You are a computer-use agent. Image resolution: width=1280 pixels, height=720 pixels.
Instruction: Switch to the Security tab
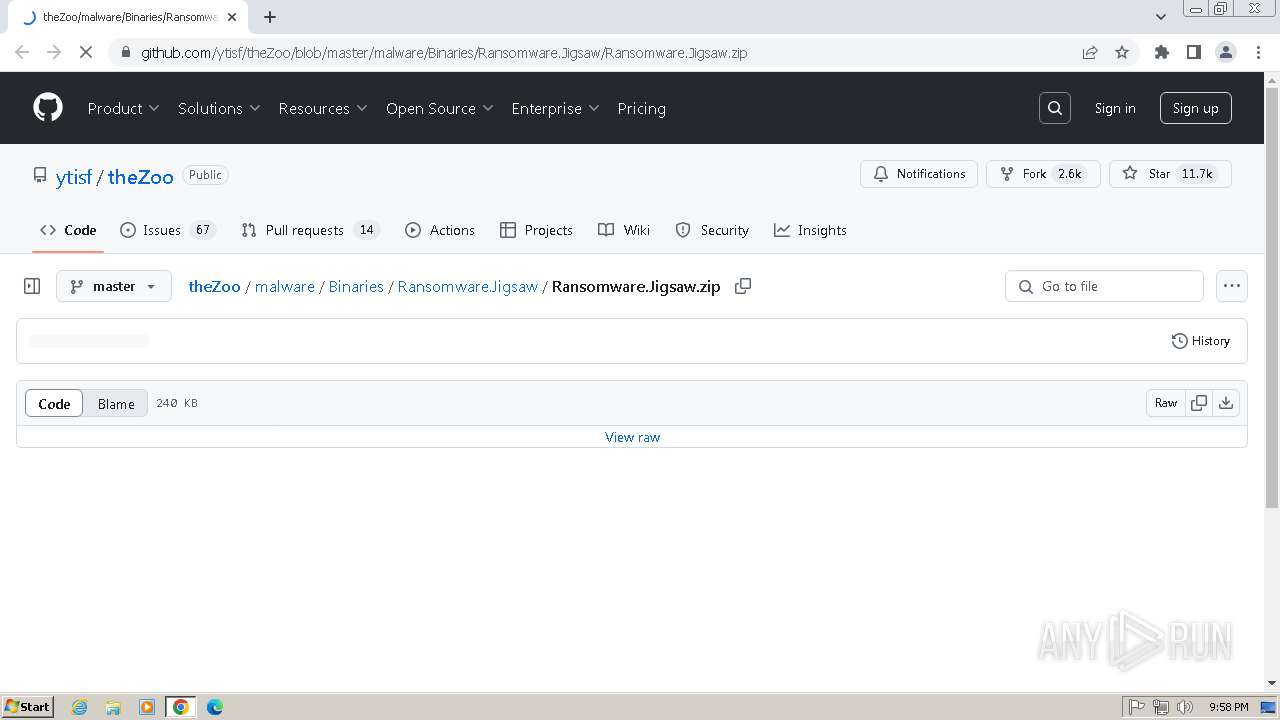[712, 230]
